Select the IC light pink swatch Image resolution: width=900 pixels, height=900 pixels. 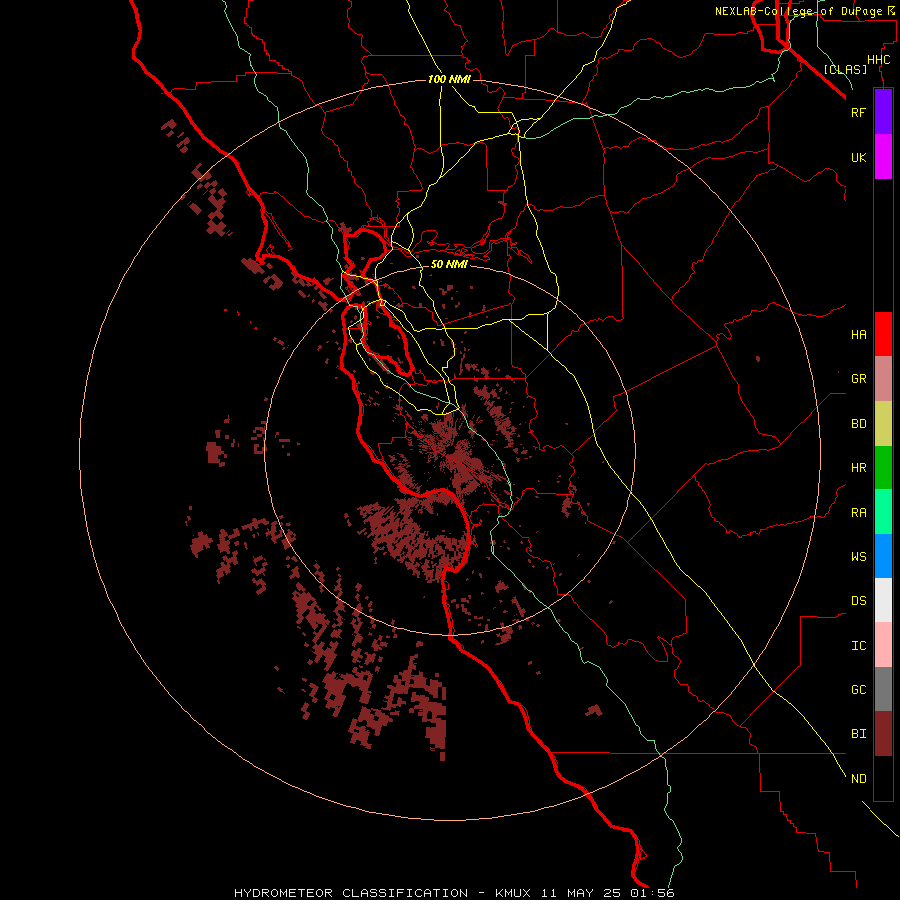[883, 645]
